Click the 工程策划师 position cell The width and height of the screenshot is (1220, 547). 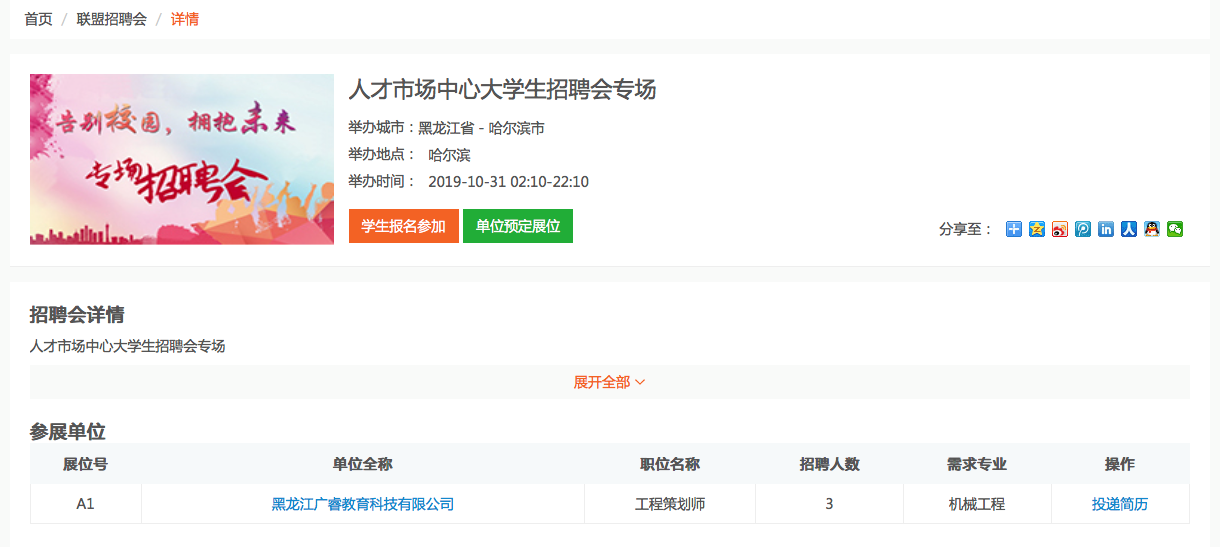tap(669, 504)
